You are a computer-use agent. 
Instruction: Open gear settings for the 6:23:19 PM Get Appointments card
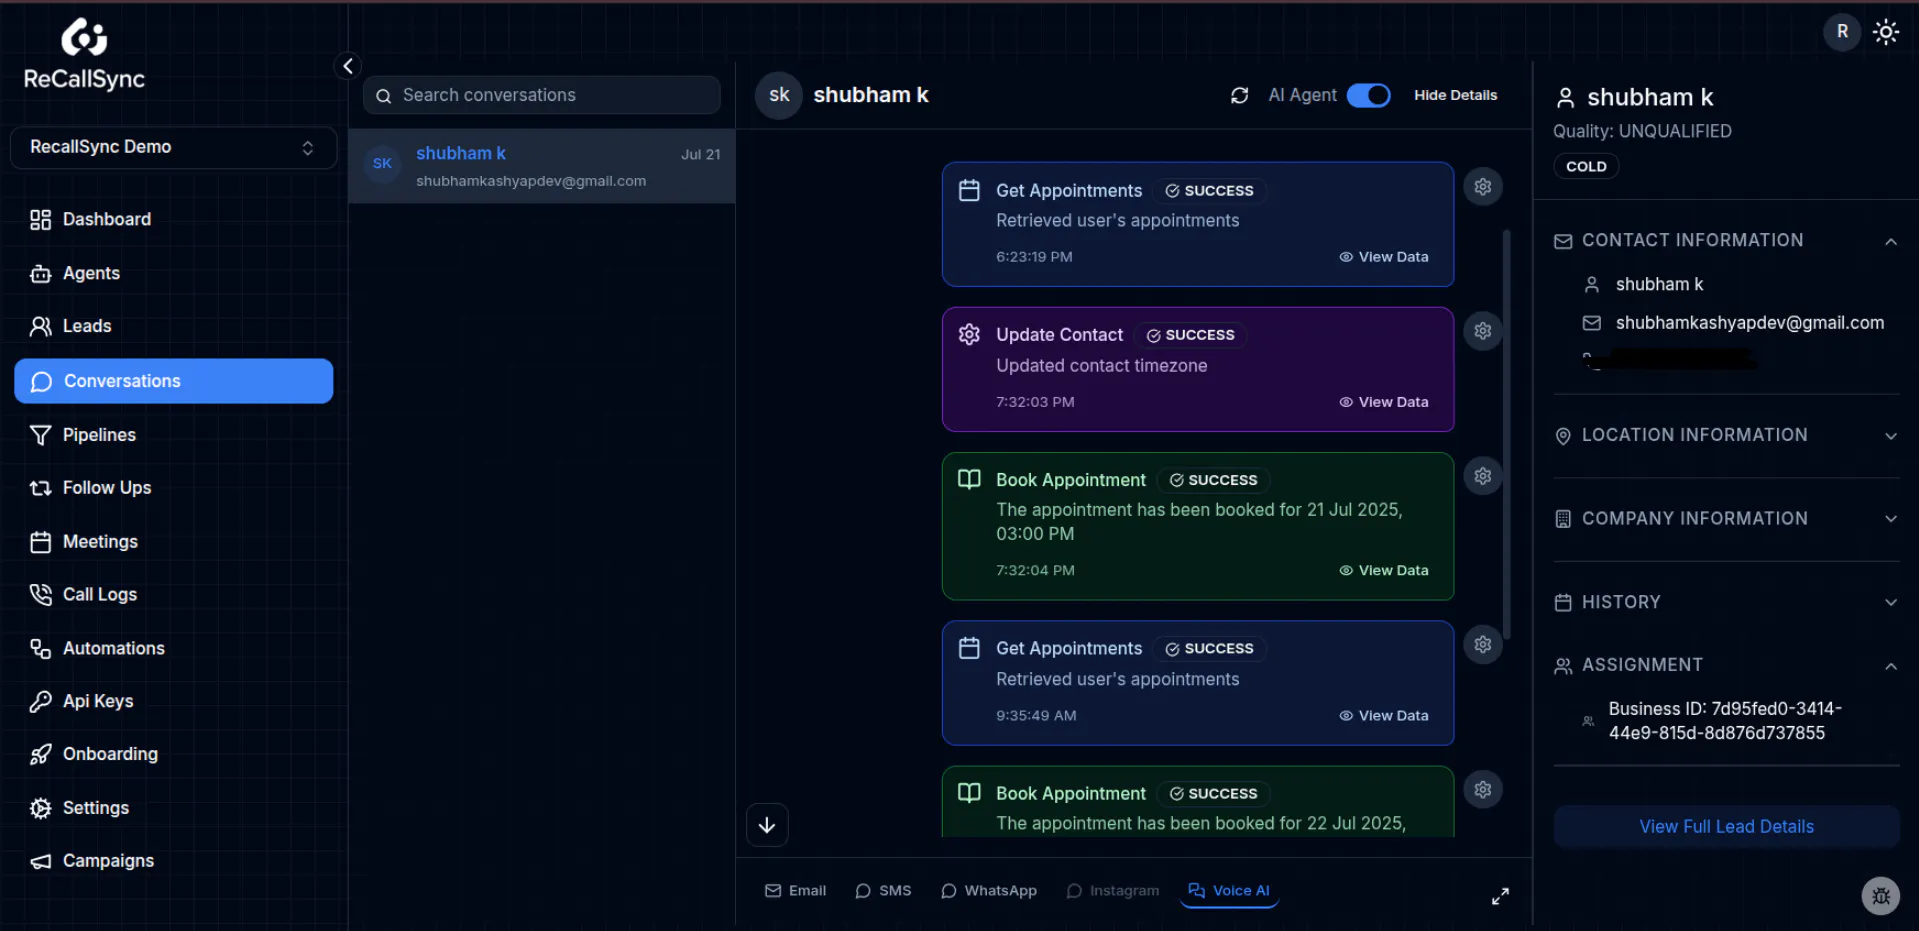tap(1483, 187)
